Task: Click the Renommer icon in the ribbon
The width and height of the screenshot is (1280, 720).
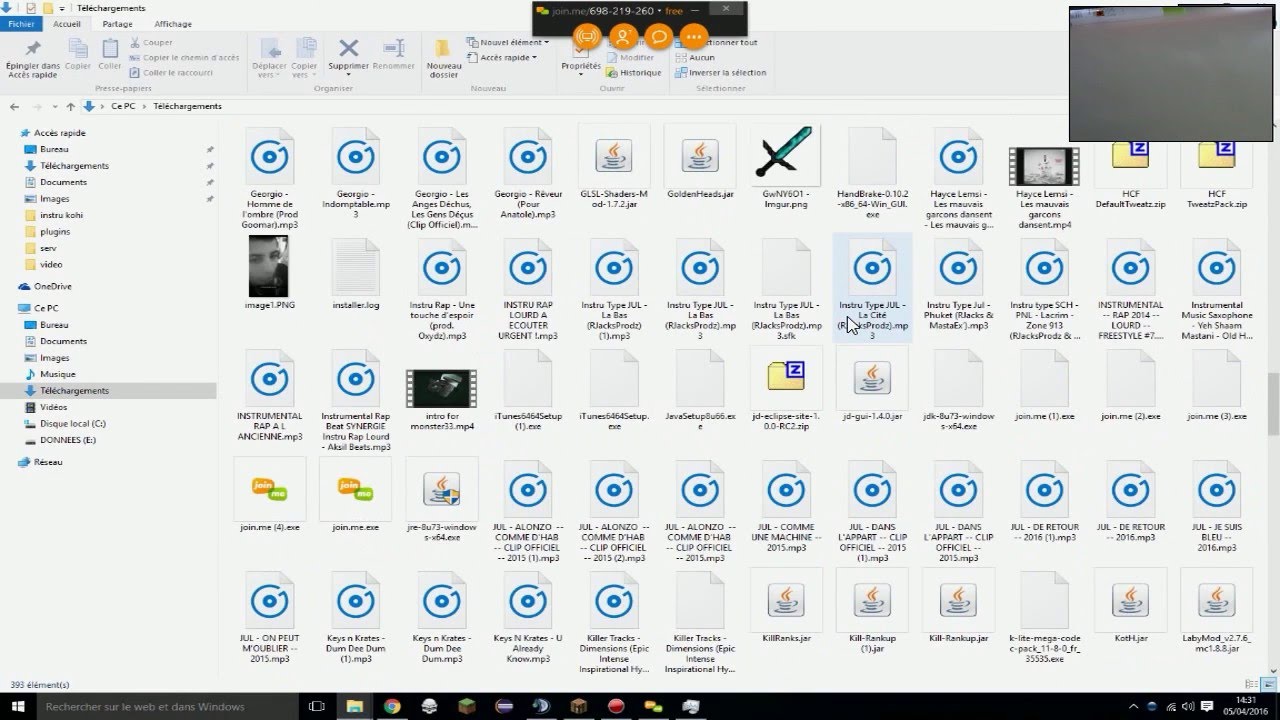Action: 394,48
